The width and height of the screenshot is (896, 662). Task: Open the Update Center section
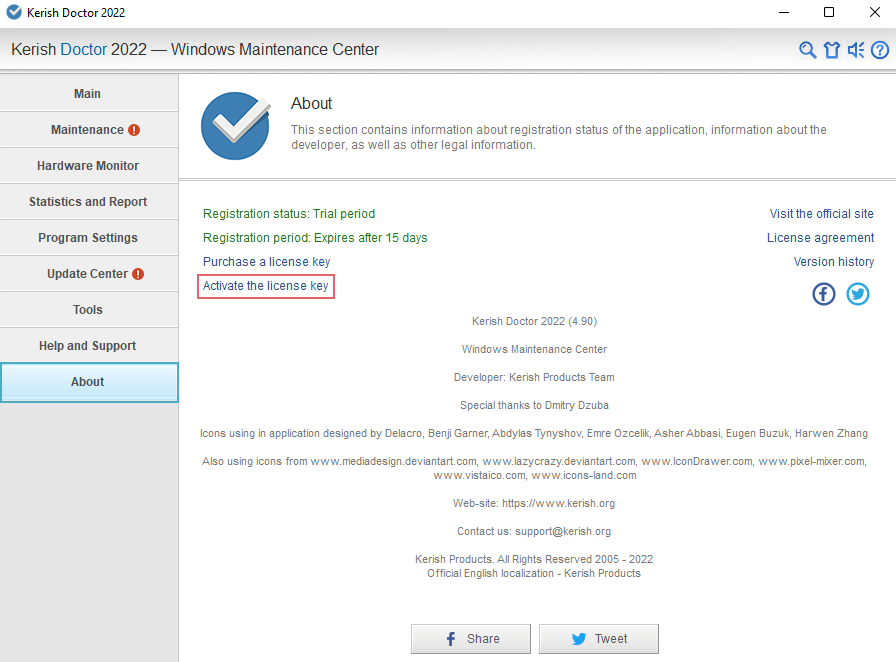pyautogui.click(x=89, y=274)
